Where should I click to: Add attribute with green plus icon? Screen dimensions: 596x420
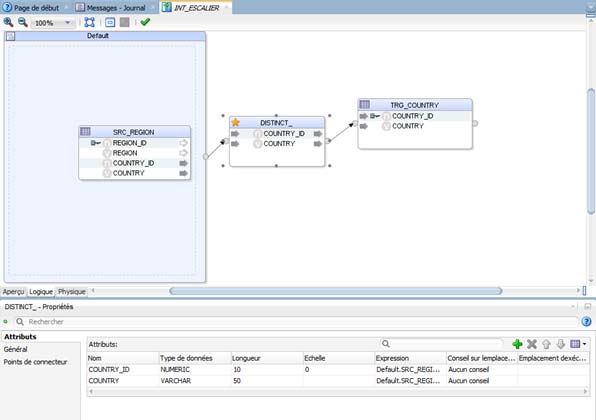click(x=517, y=344)
